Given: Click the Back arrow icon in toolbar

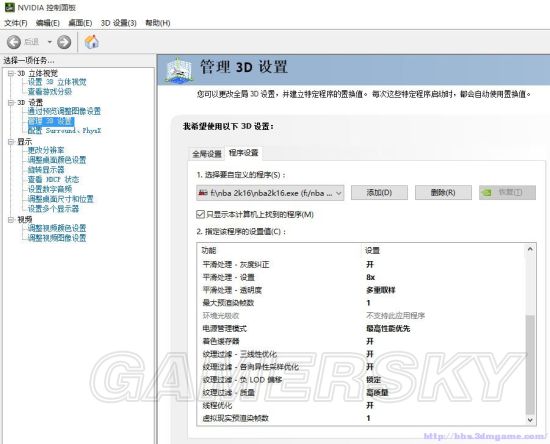Looking at the screenshot, I should pos(14,42).
